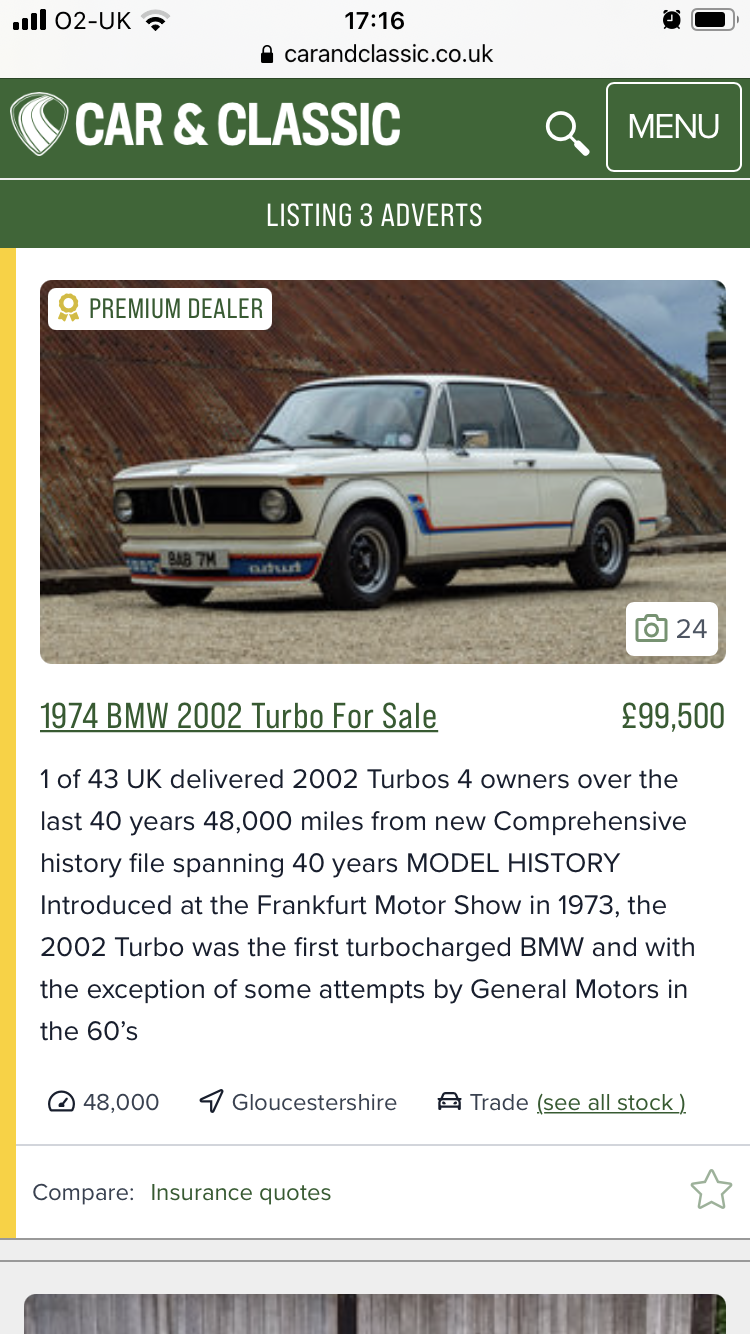This screenshot has height=1334, width=750.
Task: Open the search magnifier icon
Action: click(x=566, y=132)
